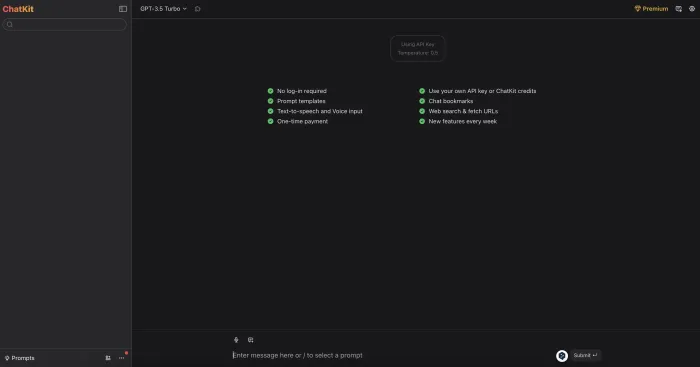
Task: Click the green checkmark beside 'Chat bookmarks'
Action: click(x=422, y=101)
